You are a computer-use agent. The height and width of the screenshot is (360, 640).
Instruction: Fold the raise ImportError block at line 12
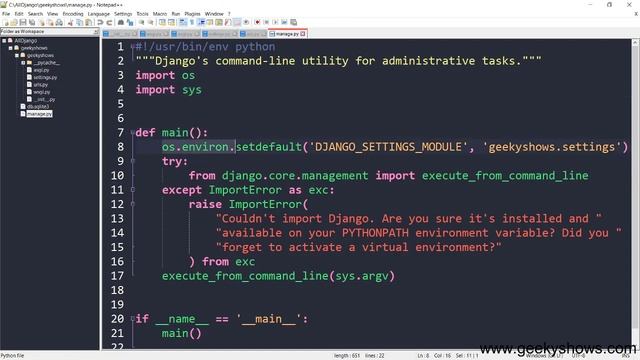coord(133,204)
